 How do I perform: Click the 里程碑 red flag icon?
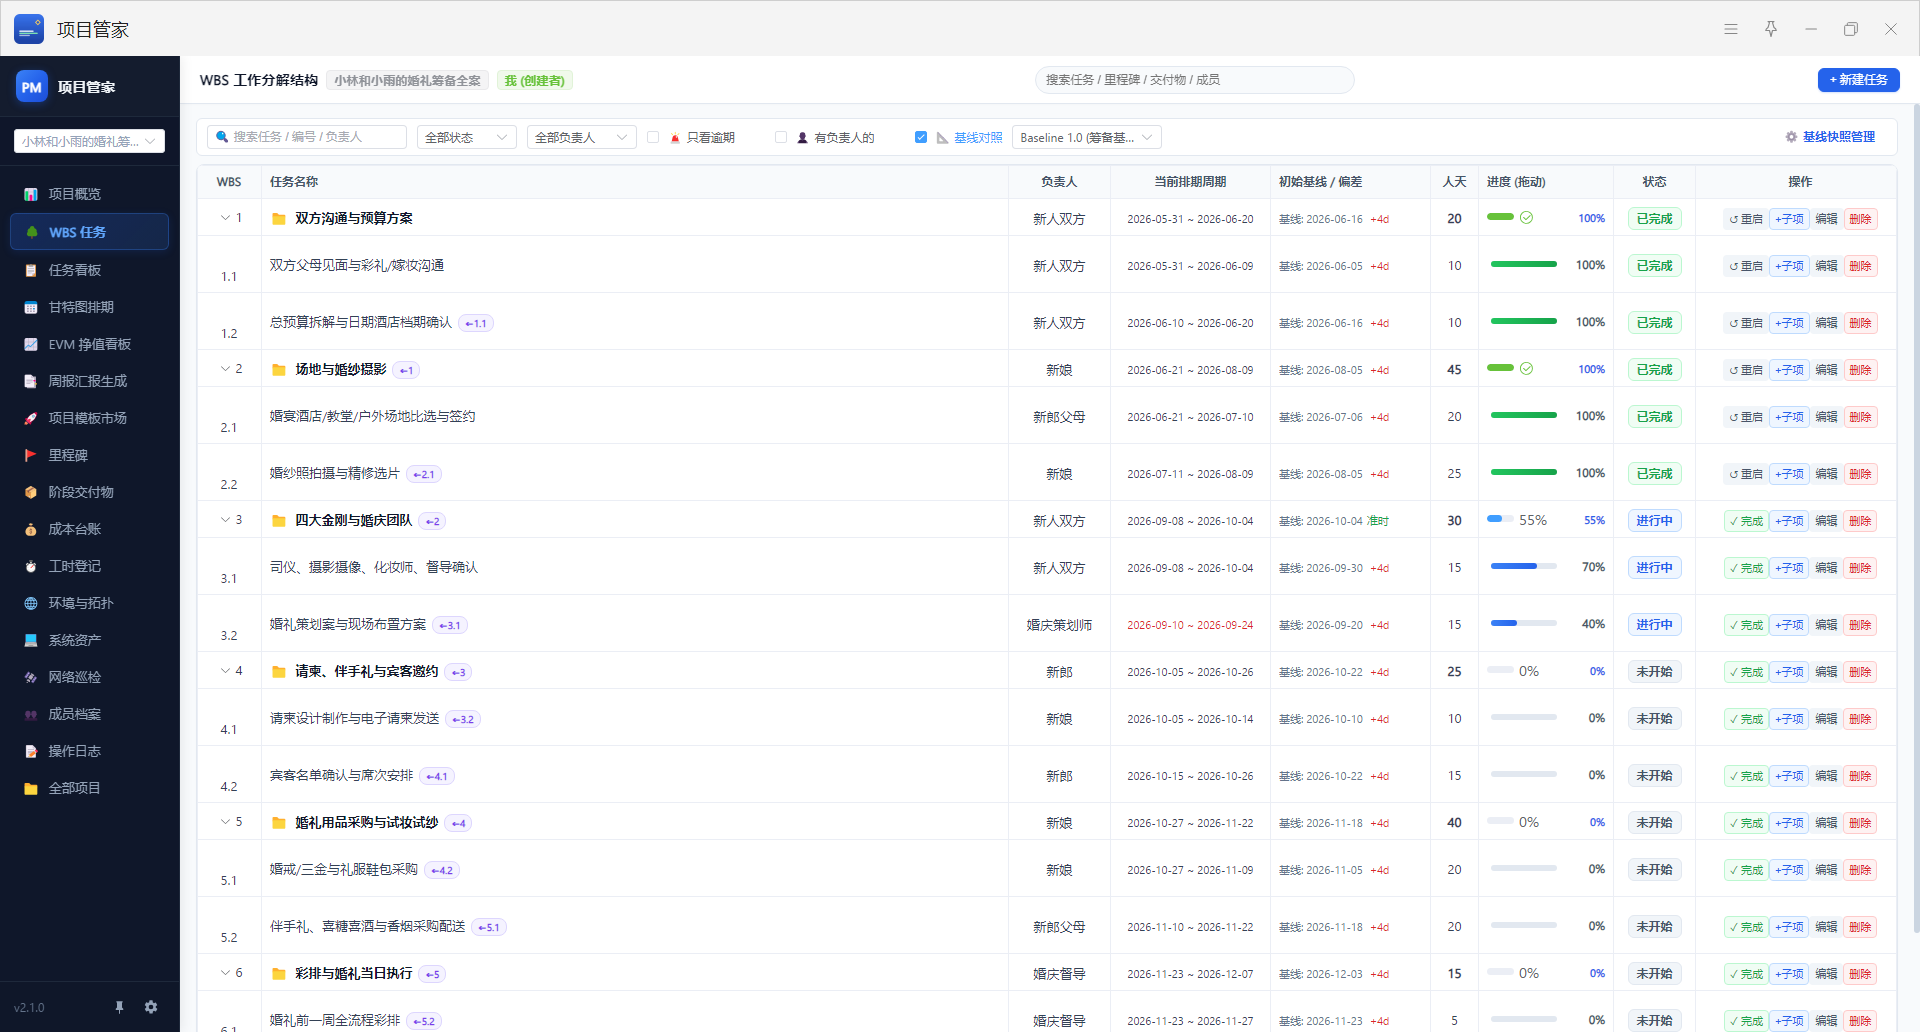[31, 455]
